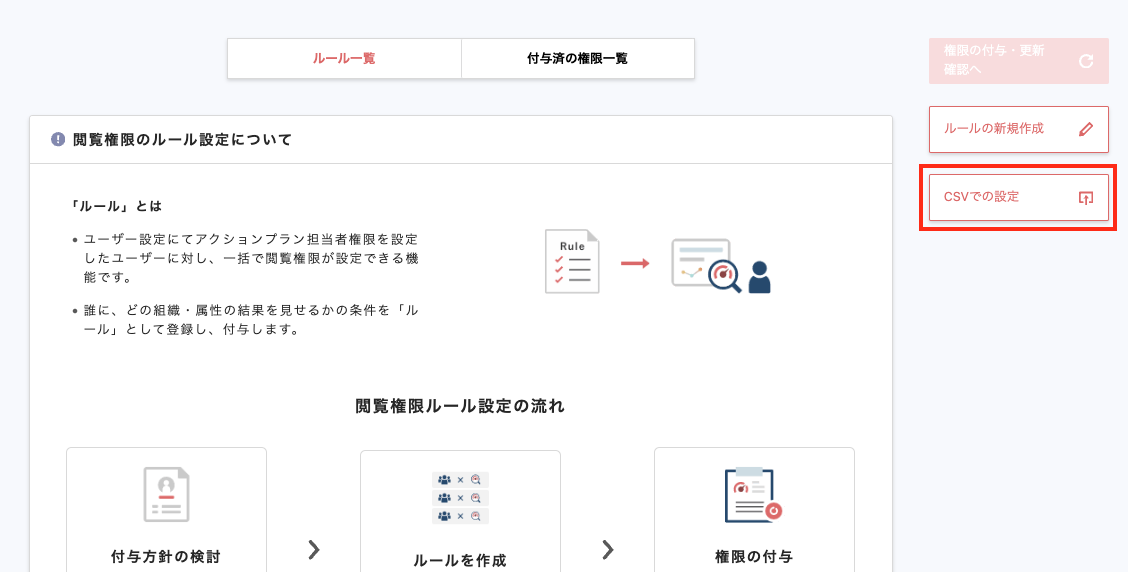Switch to the ルール一覧 tab
The image size is (1128, 572).
click(x=344, y=59)
